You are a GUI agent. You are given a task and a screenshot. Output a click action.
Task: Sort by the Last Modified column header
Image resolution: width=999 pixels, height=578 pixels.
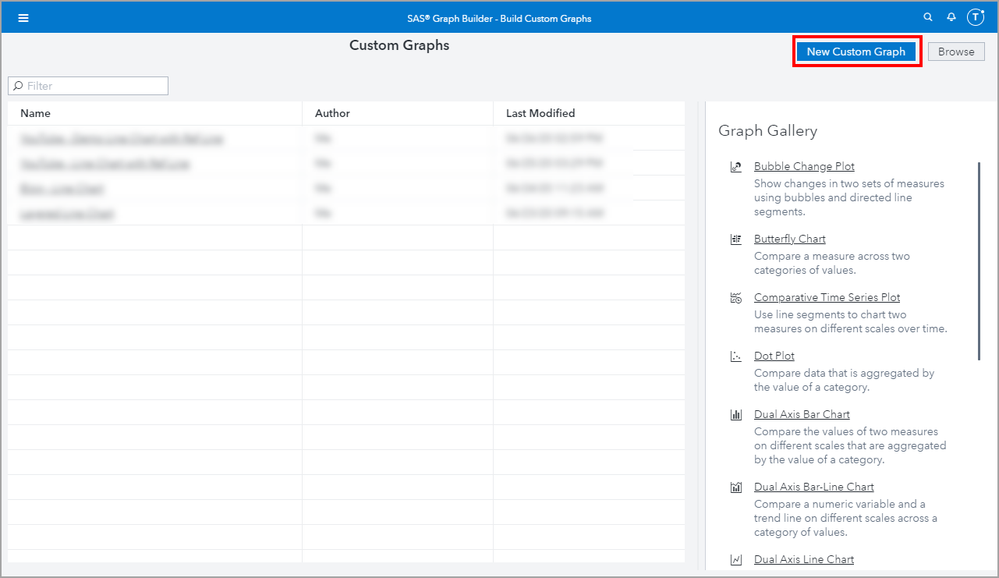point(540,113)
